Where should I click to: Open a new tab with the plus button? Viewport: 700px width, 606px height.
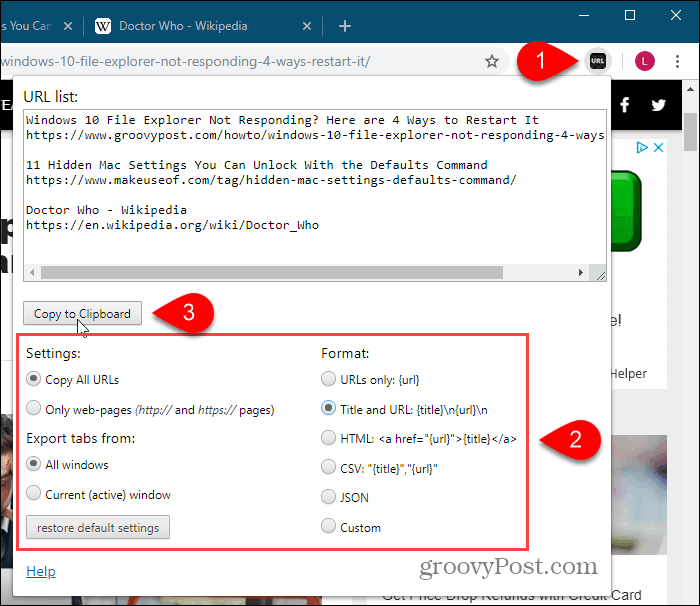point(345,26)
